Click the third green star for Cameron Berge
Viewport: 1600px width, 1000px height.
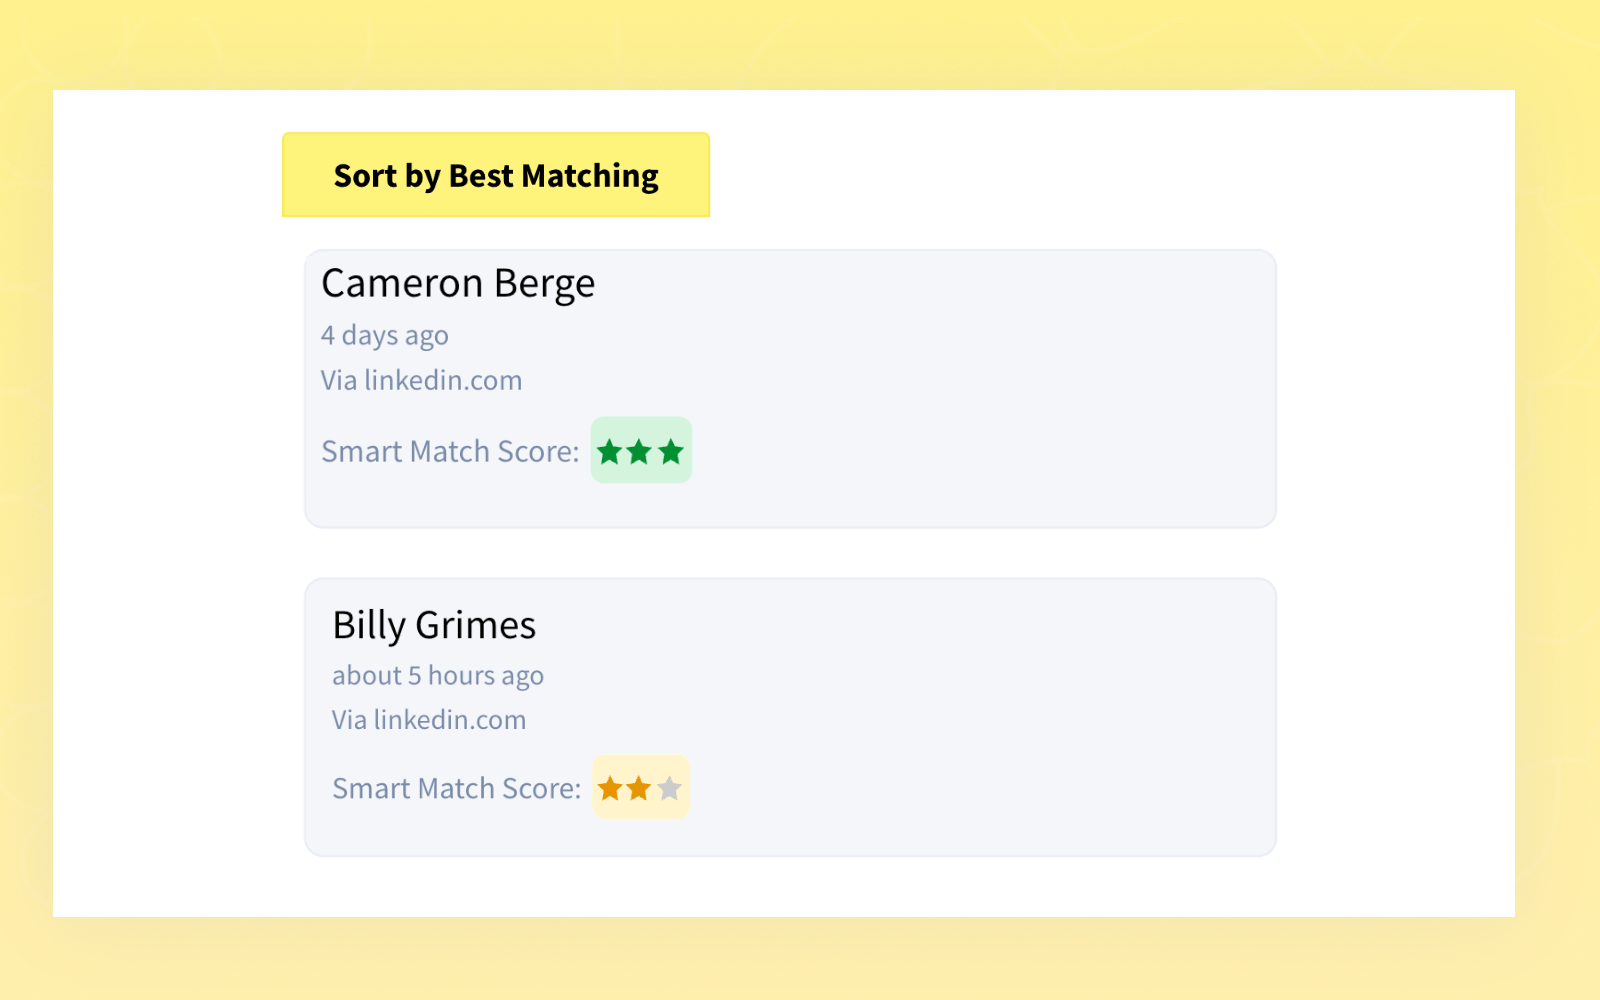[x=670, y=451]
